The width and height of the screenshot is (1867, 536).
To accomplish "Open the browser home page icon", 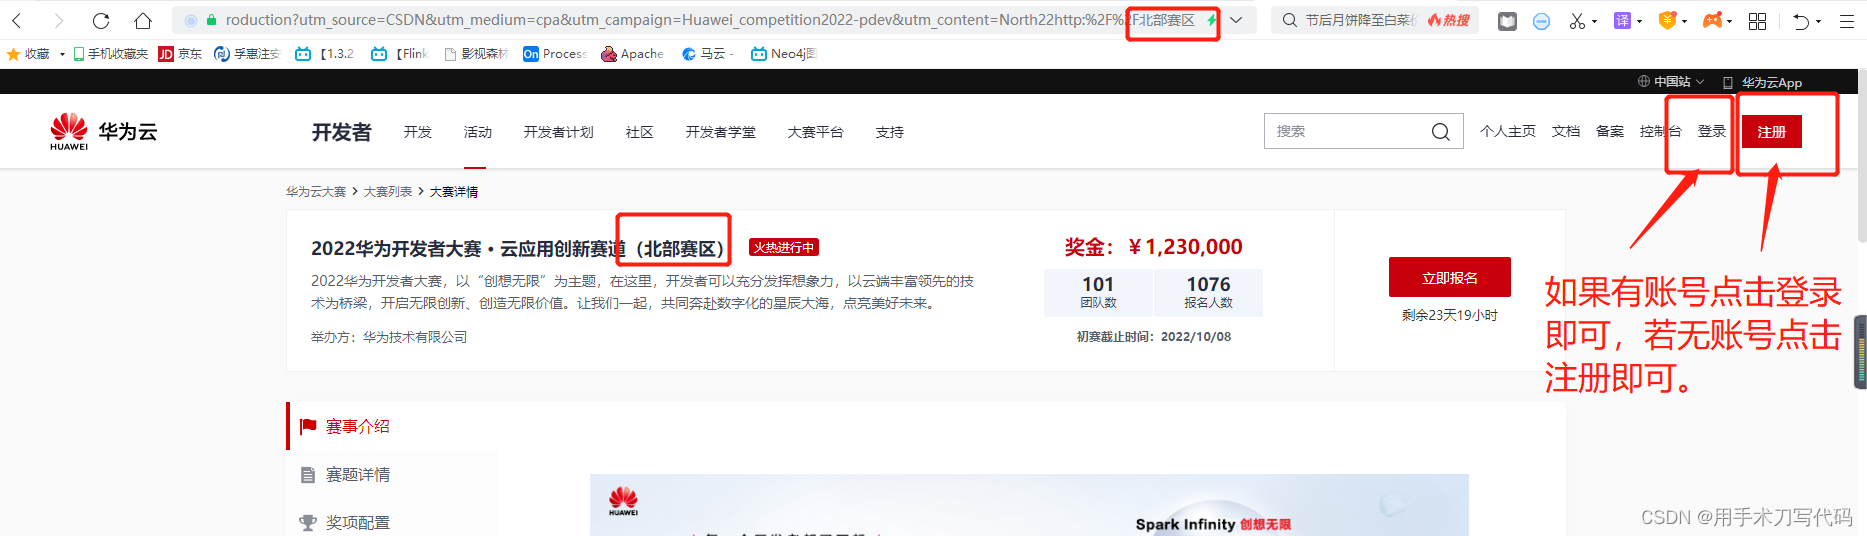I will coord(143,20).
